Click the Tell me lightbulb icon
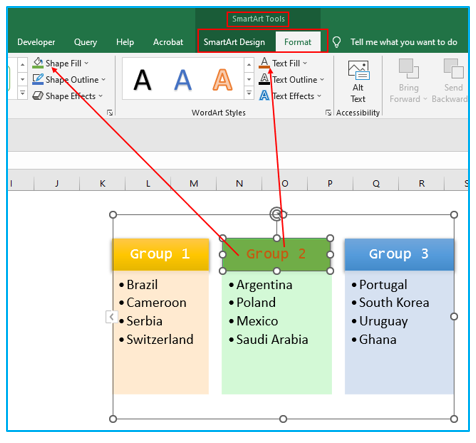 pyautogui.click(x=337, y=42)
